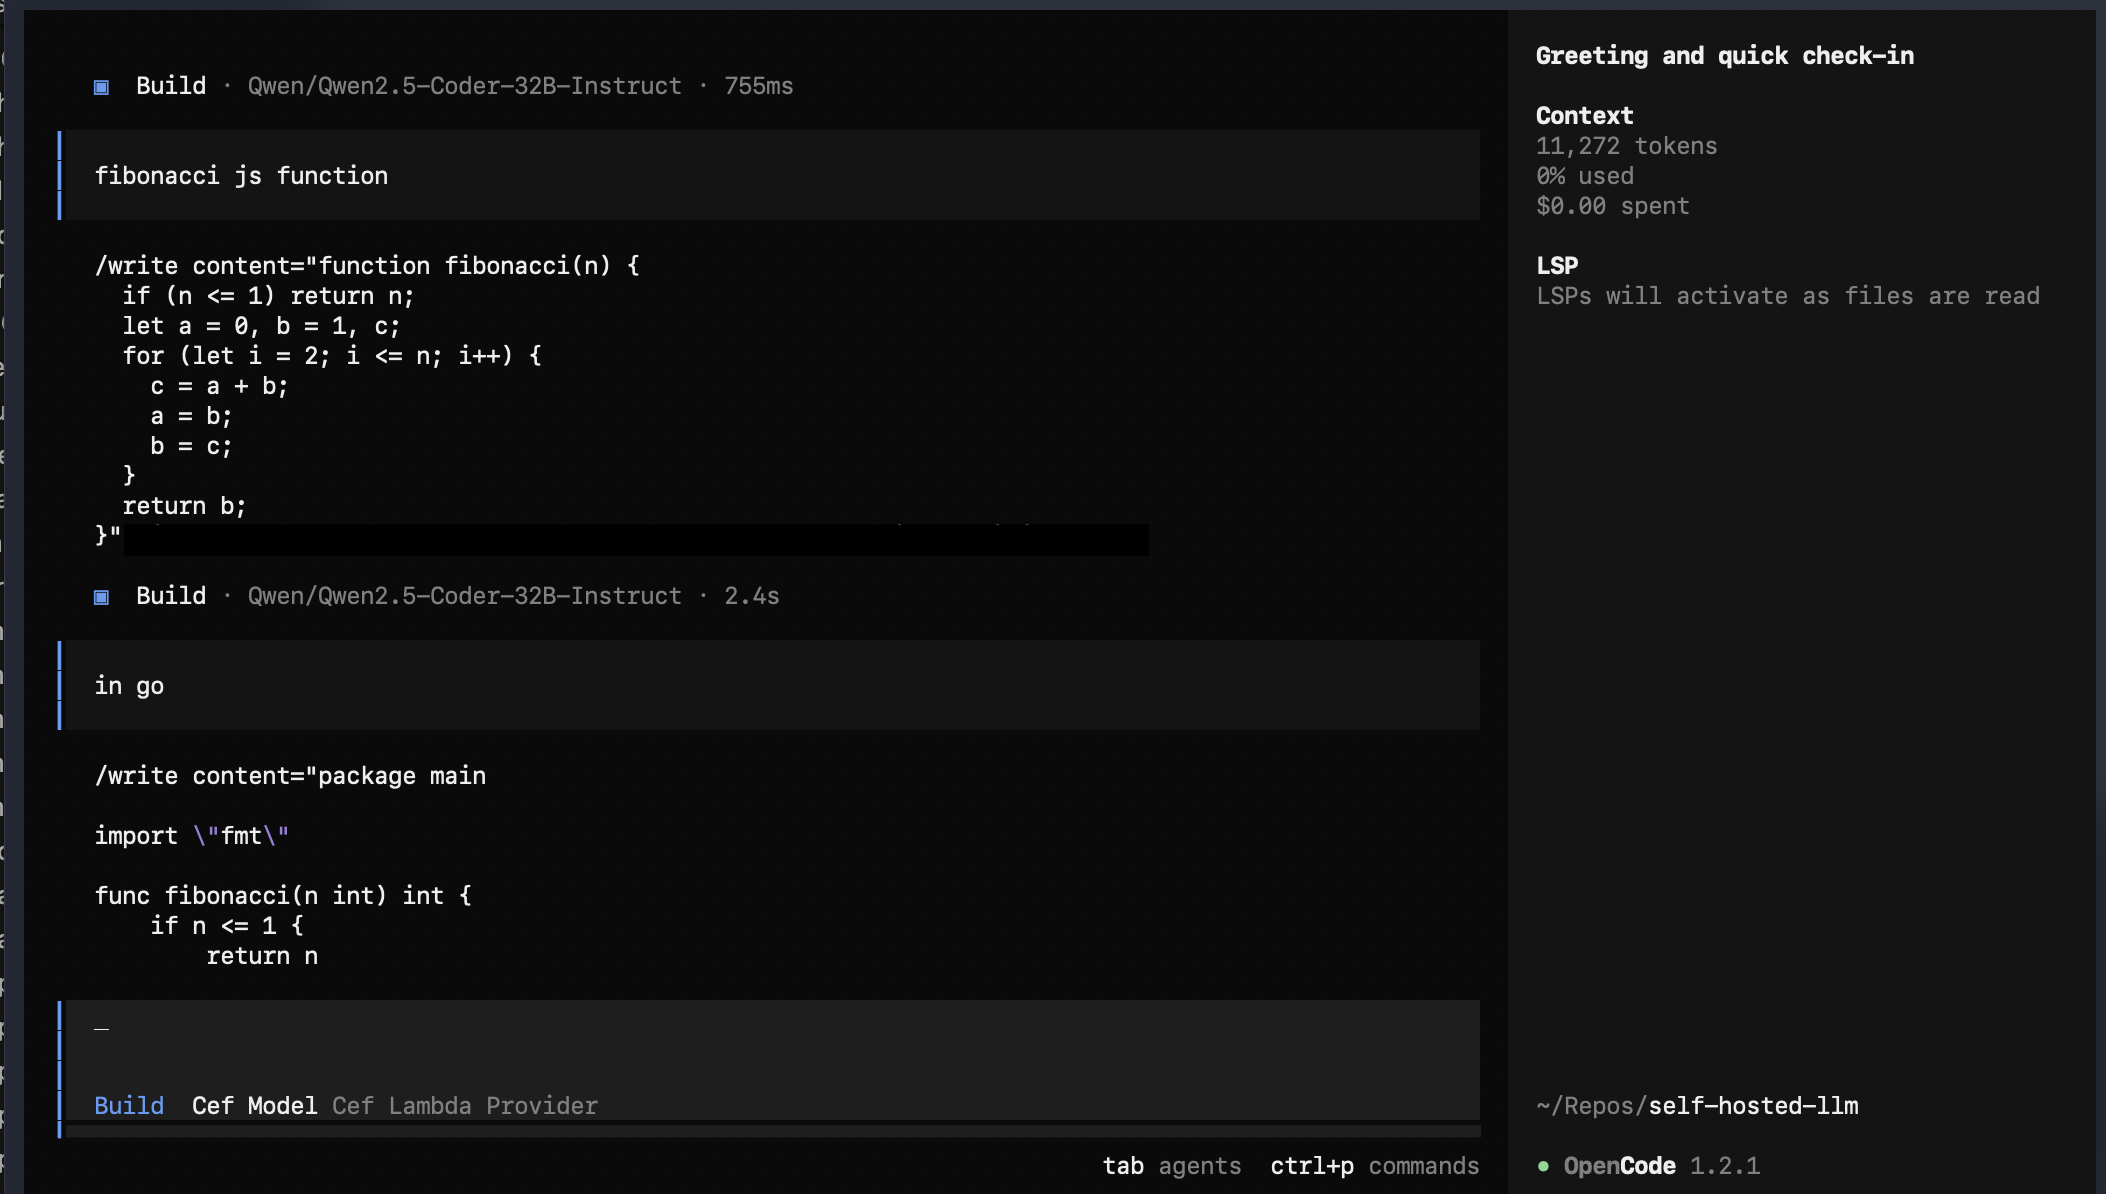Viewport: 2106px width, 1194px height.
Task: Click the Cef Model selector
Action: (x=254, y=1106)
